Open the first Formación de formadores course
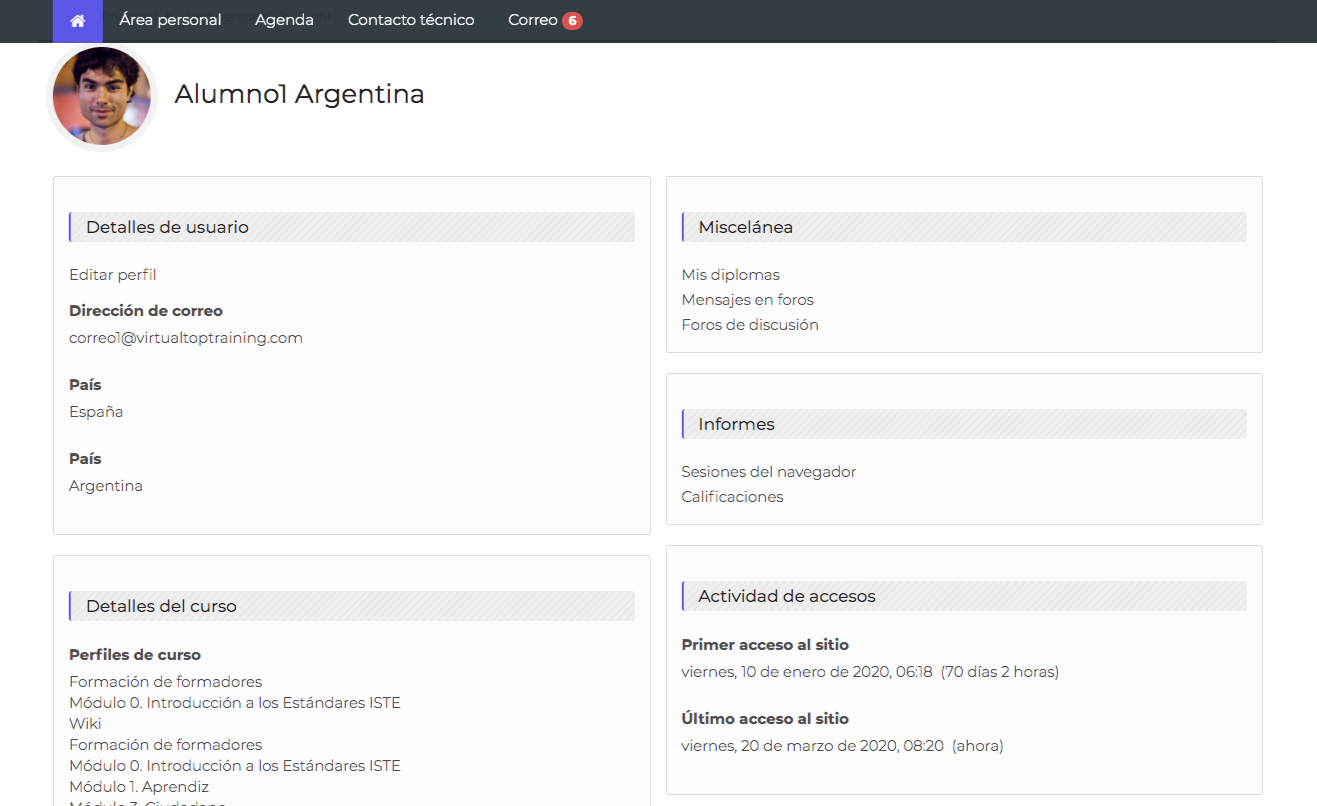 click(x=165, y=682)
